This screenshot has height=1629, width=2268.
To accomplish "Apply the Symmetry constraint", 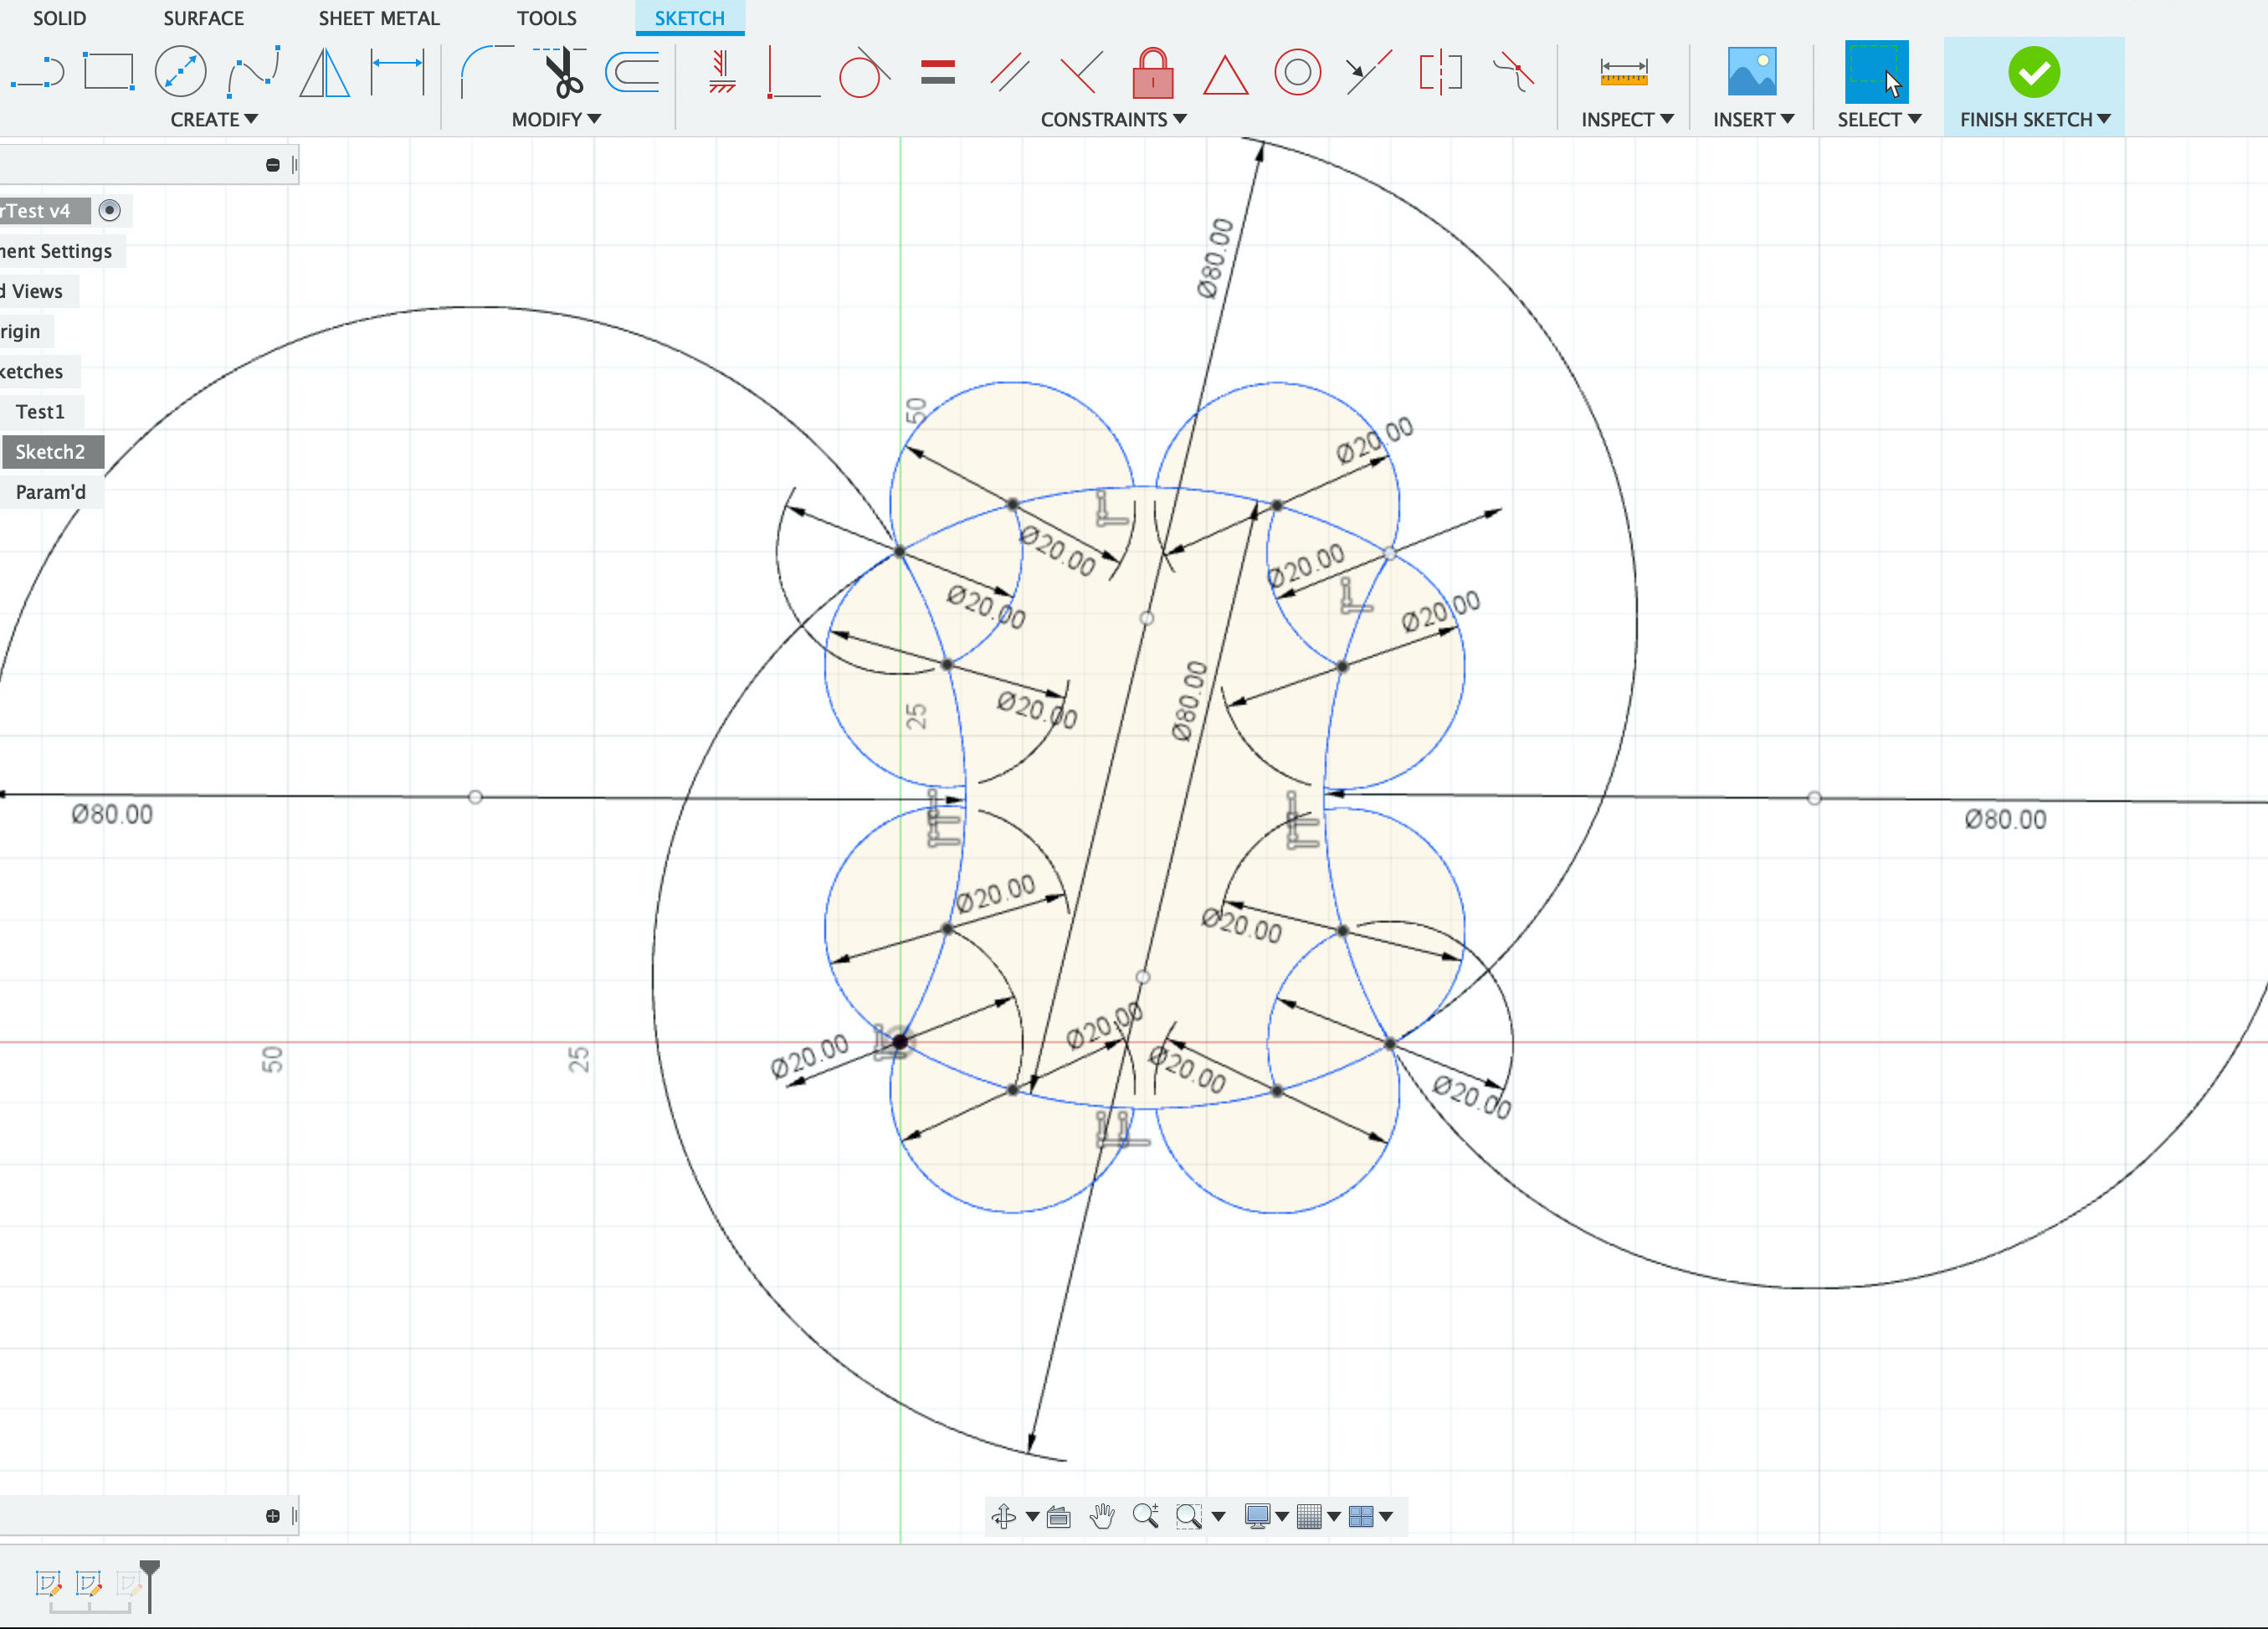I will [x=1440, y=73].
